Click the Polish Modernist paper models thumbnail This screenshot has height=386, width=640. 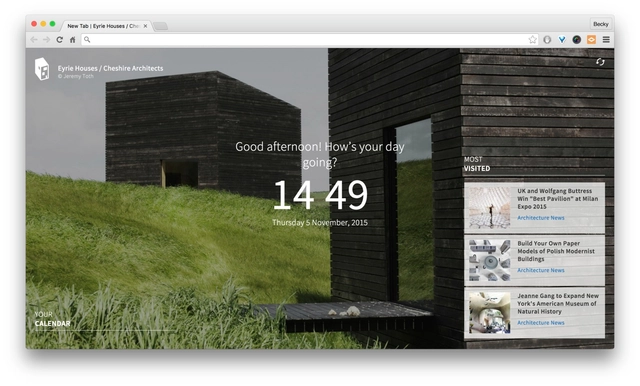click(489, 260)
